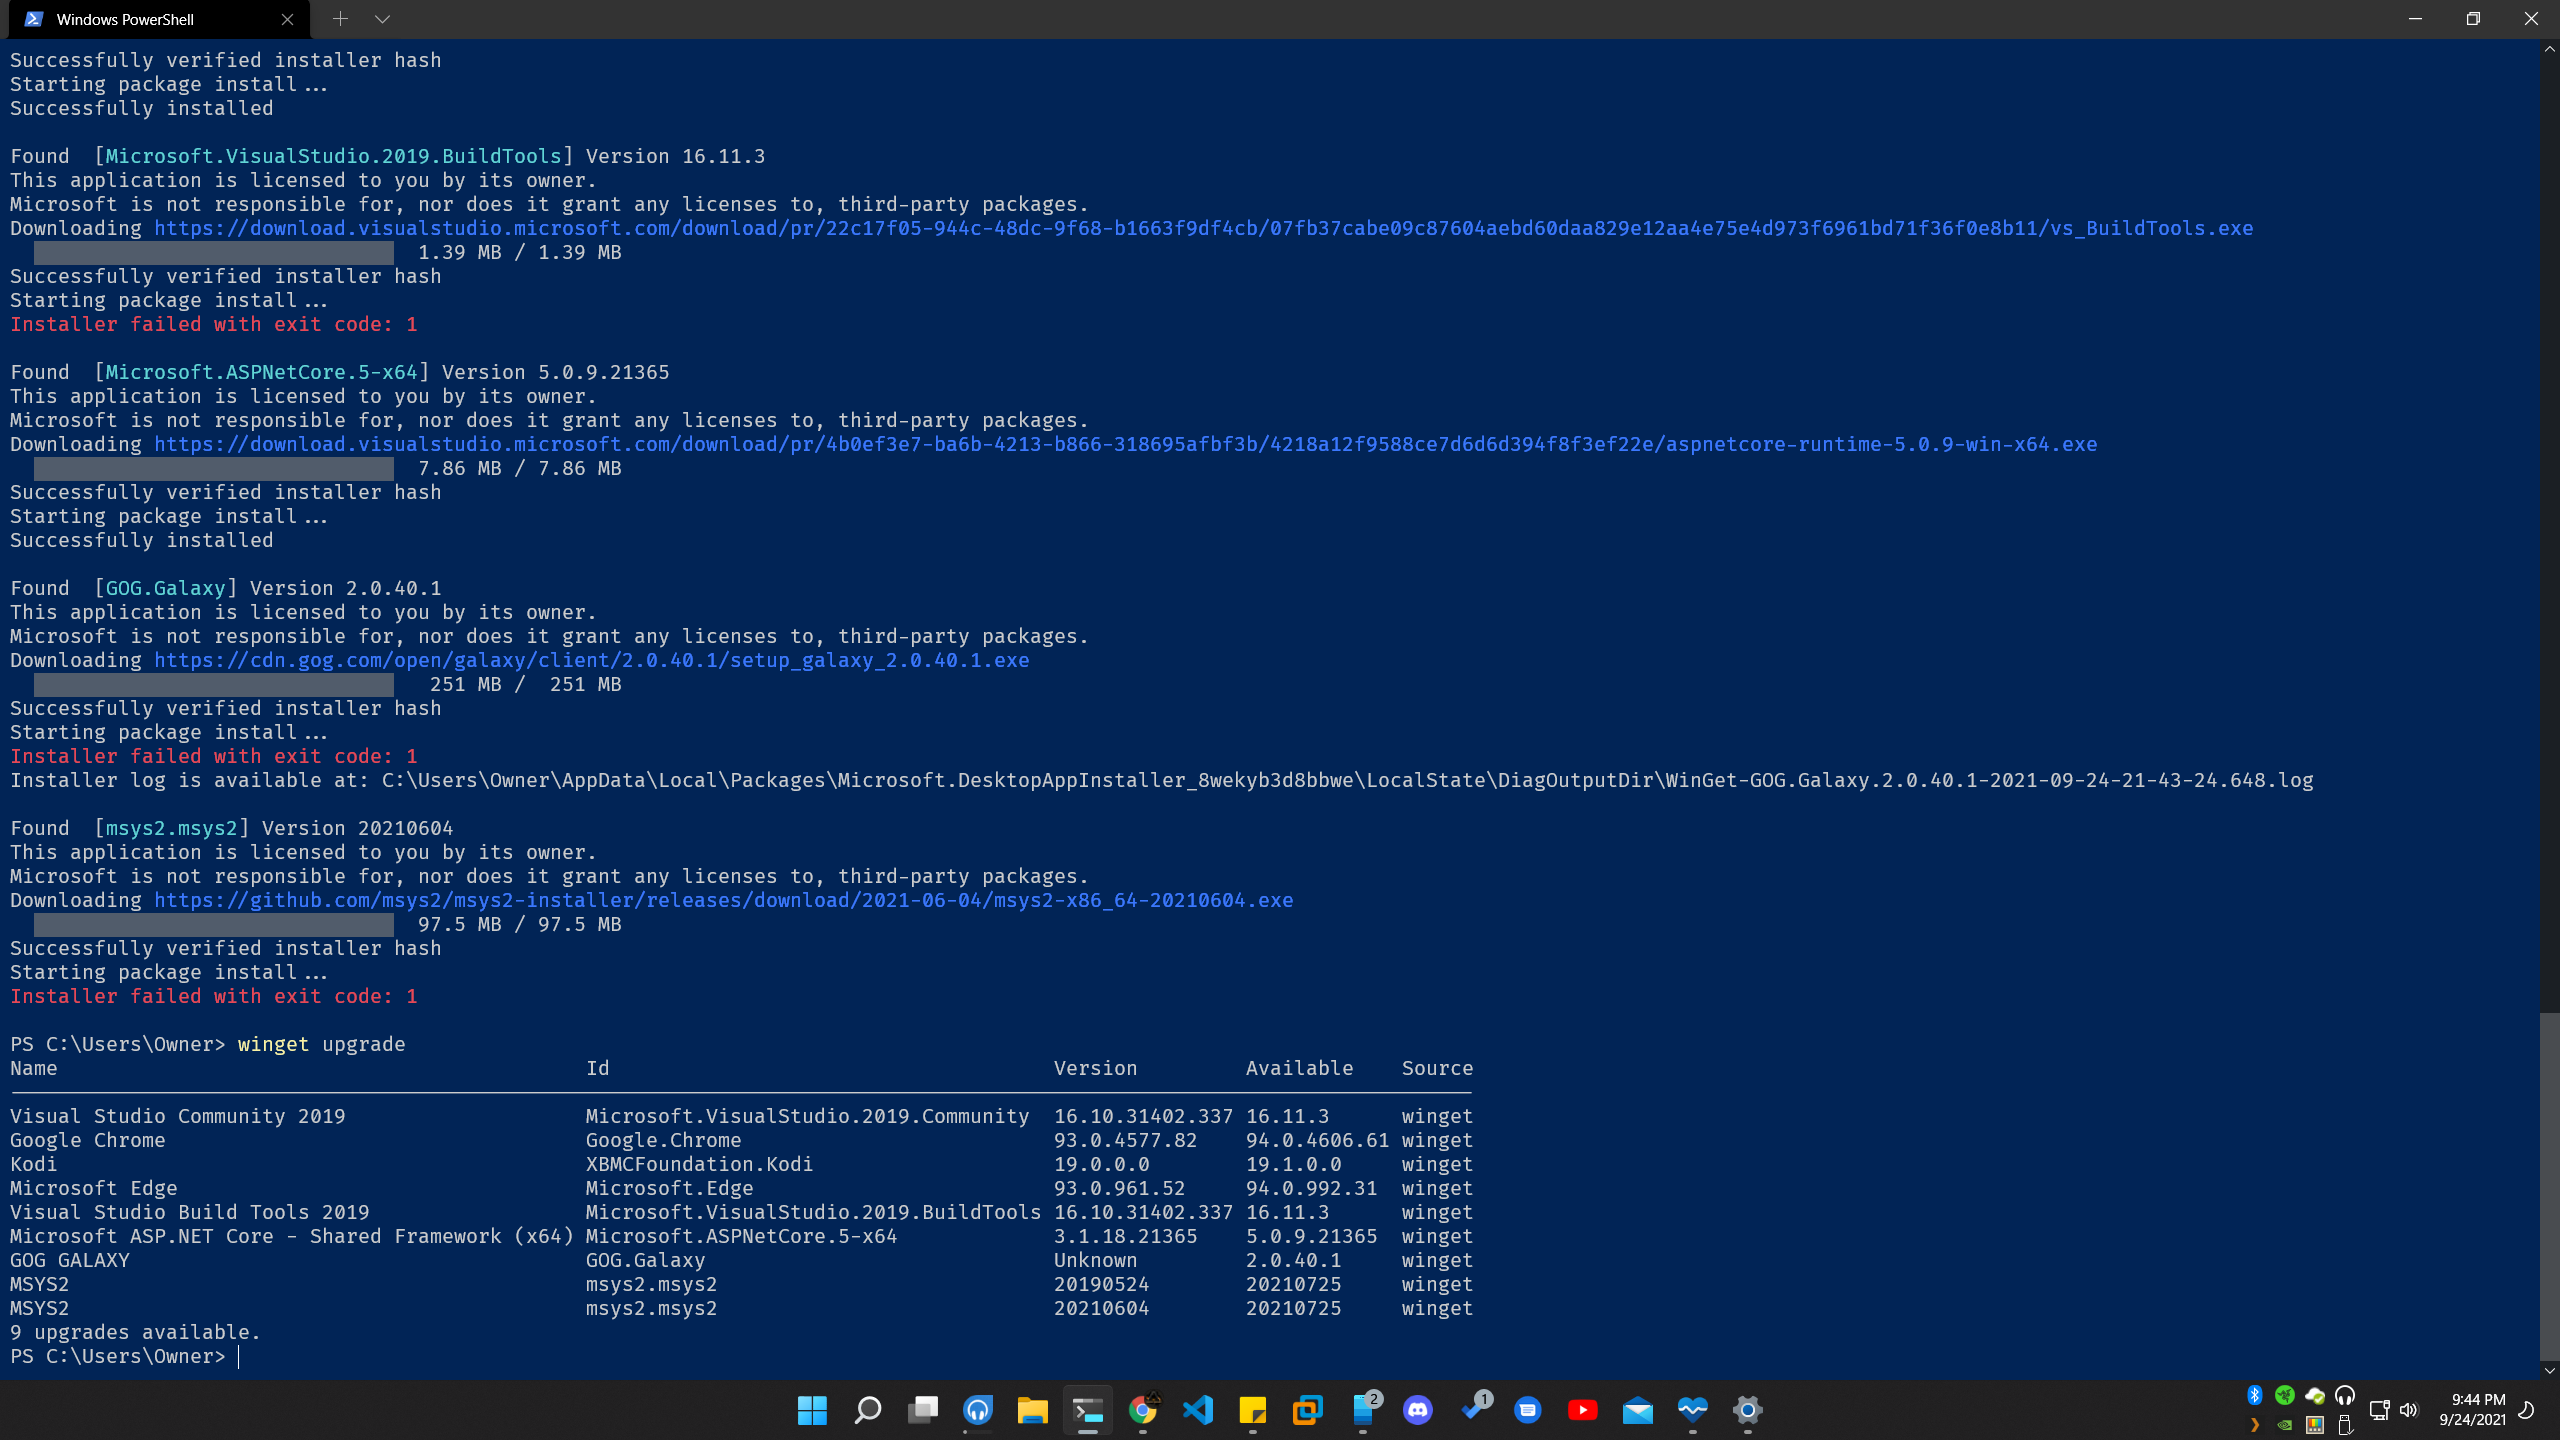Screen dimensions: 2560x1440
Task: Click the Microsoft Edge row name
Action: [x=93, y=1188]
